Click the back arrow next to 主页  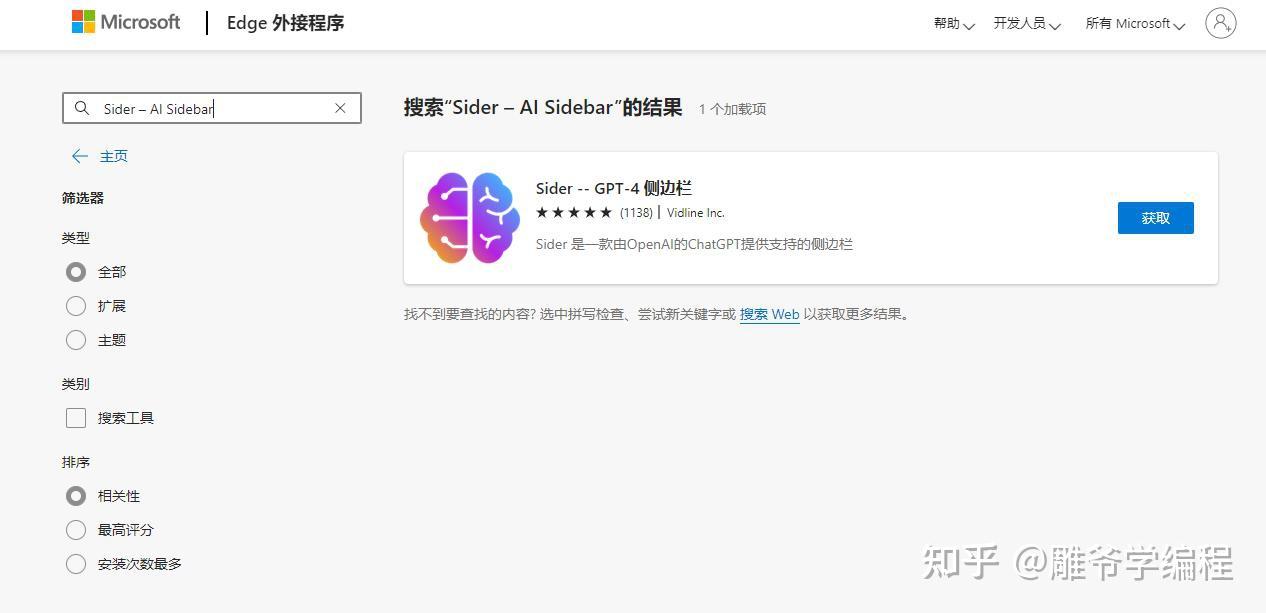pyautogui.click(x=80, y=156)
